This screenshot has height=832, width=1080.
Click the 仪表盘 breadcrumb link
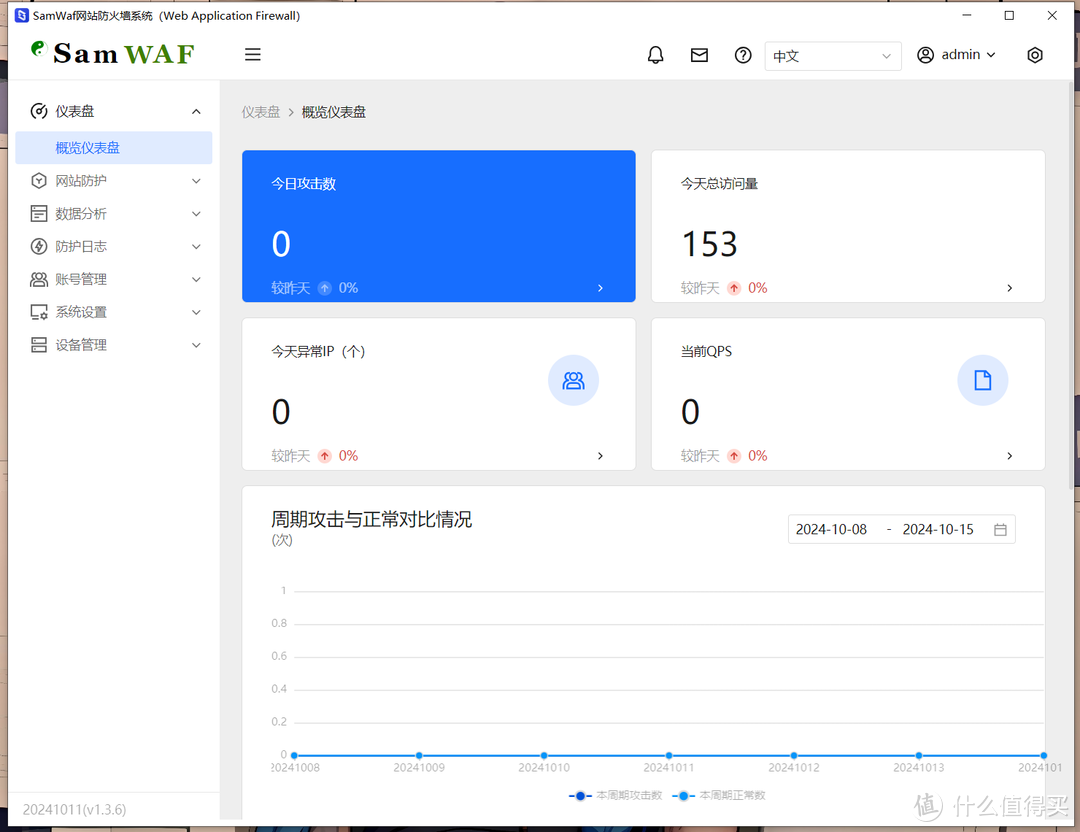(261, 112)
